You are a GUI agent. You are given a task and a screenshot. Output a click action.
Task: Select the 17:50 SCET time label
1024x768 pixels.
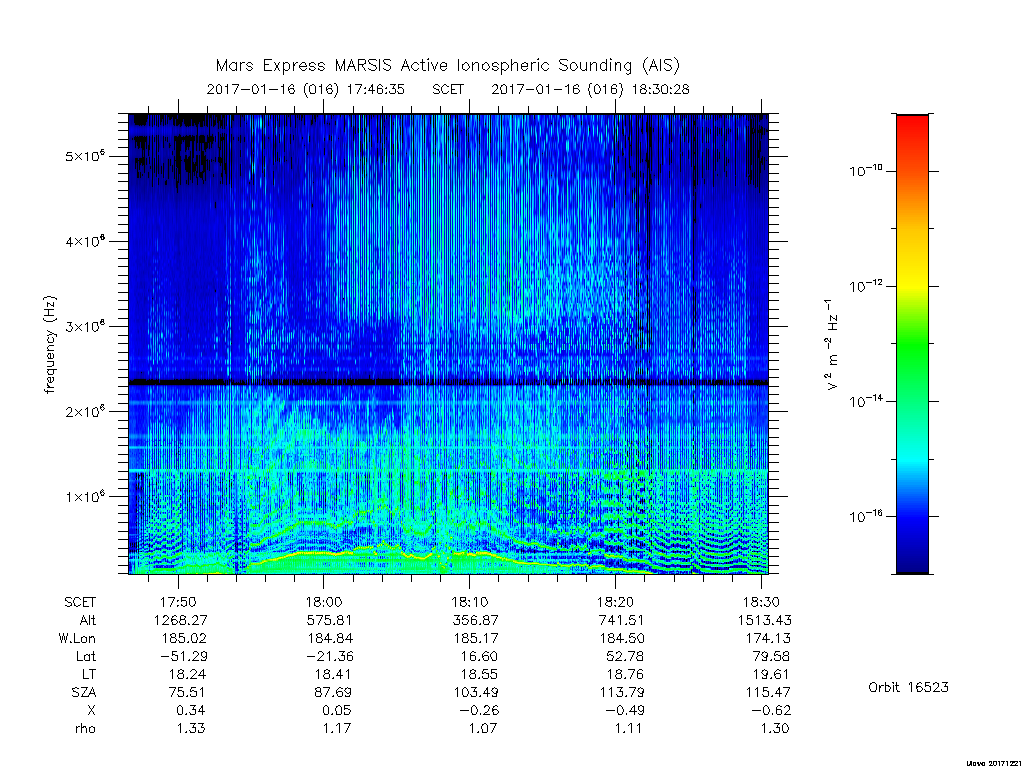point(178,602)
